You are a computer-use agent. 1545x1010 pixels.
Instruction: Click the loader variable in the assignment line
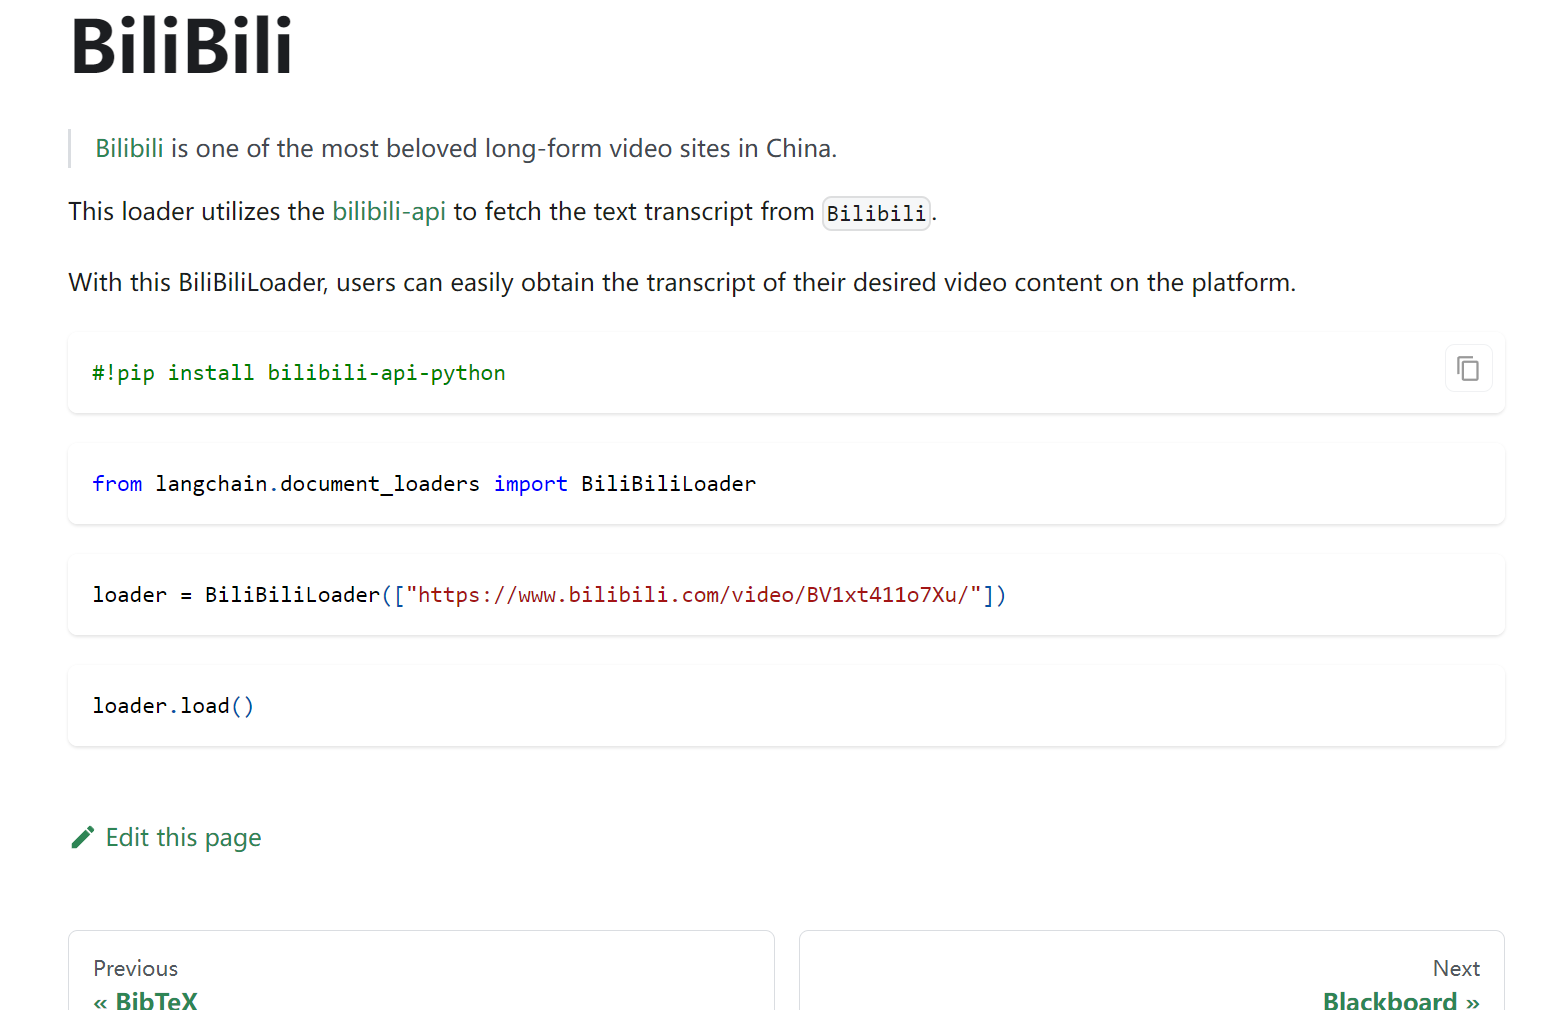pos(129,595)
